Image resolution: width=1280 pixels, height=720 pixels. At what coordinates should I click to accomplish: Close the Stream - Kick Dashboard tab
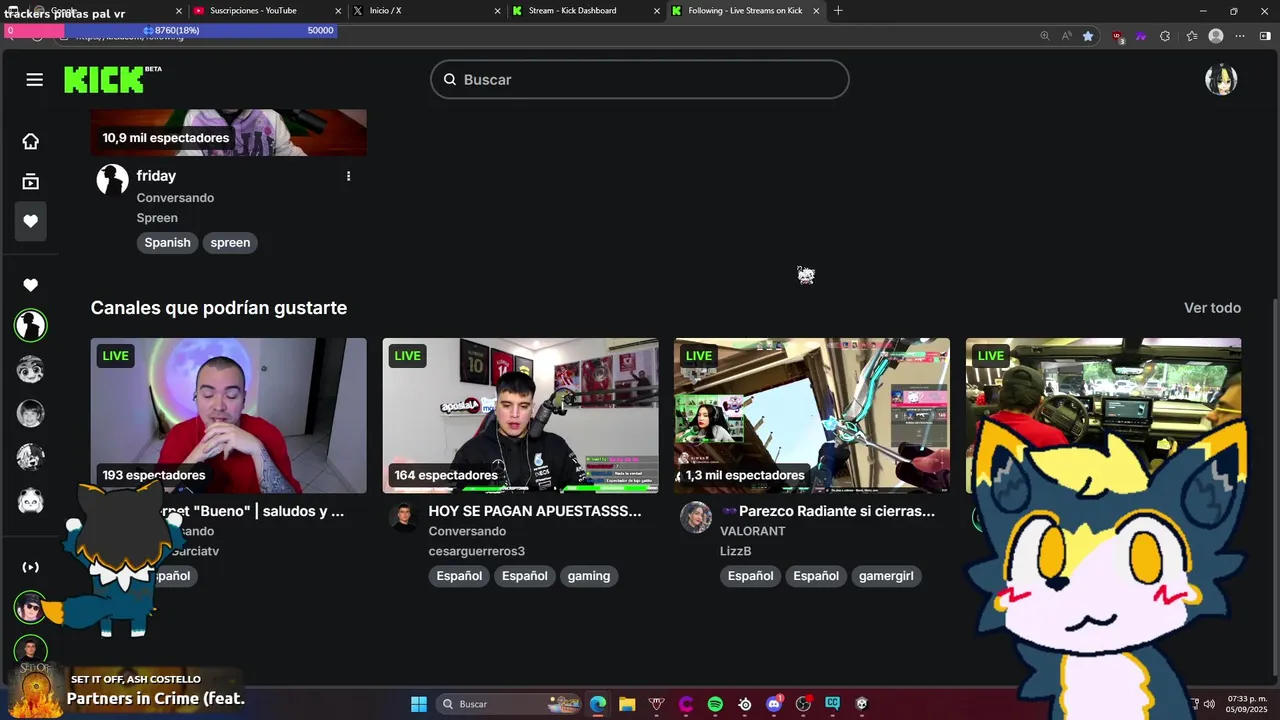[657, 11]
